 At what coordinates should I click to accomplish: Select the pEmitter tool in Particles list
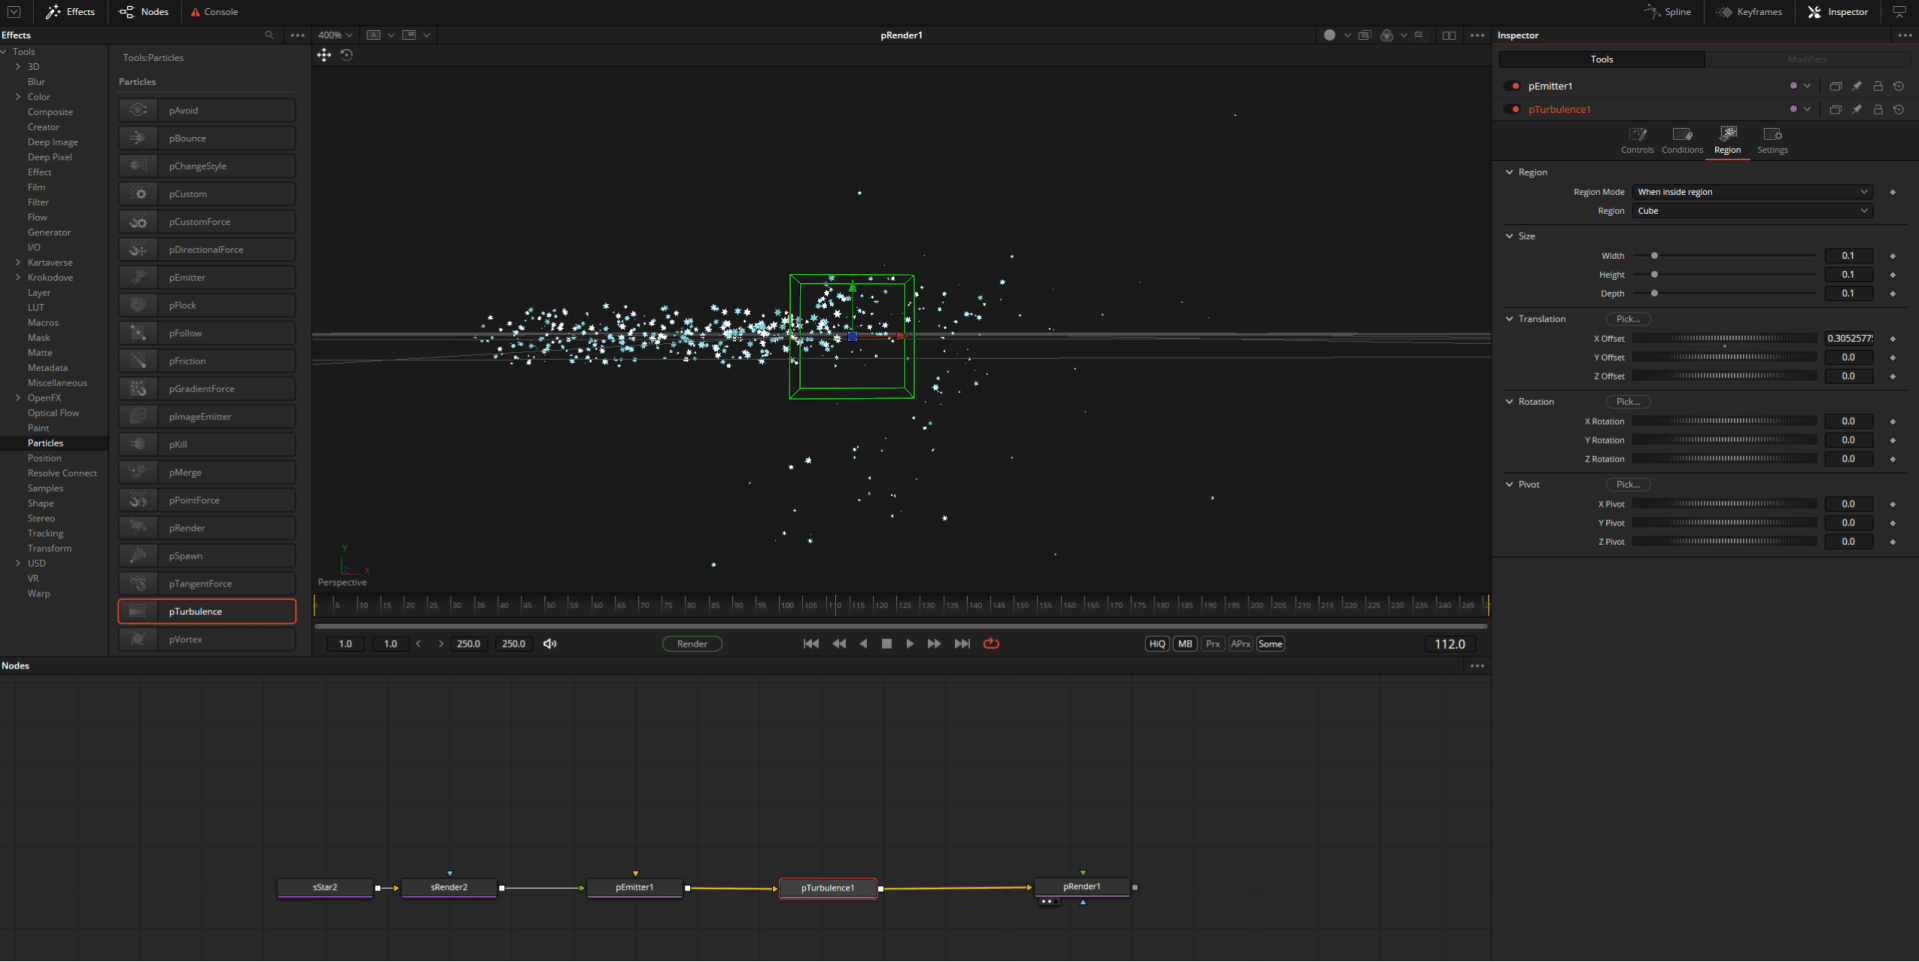(207, 277)
